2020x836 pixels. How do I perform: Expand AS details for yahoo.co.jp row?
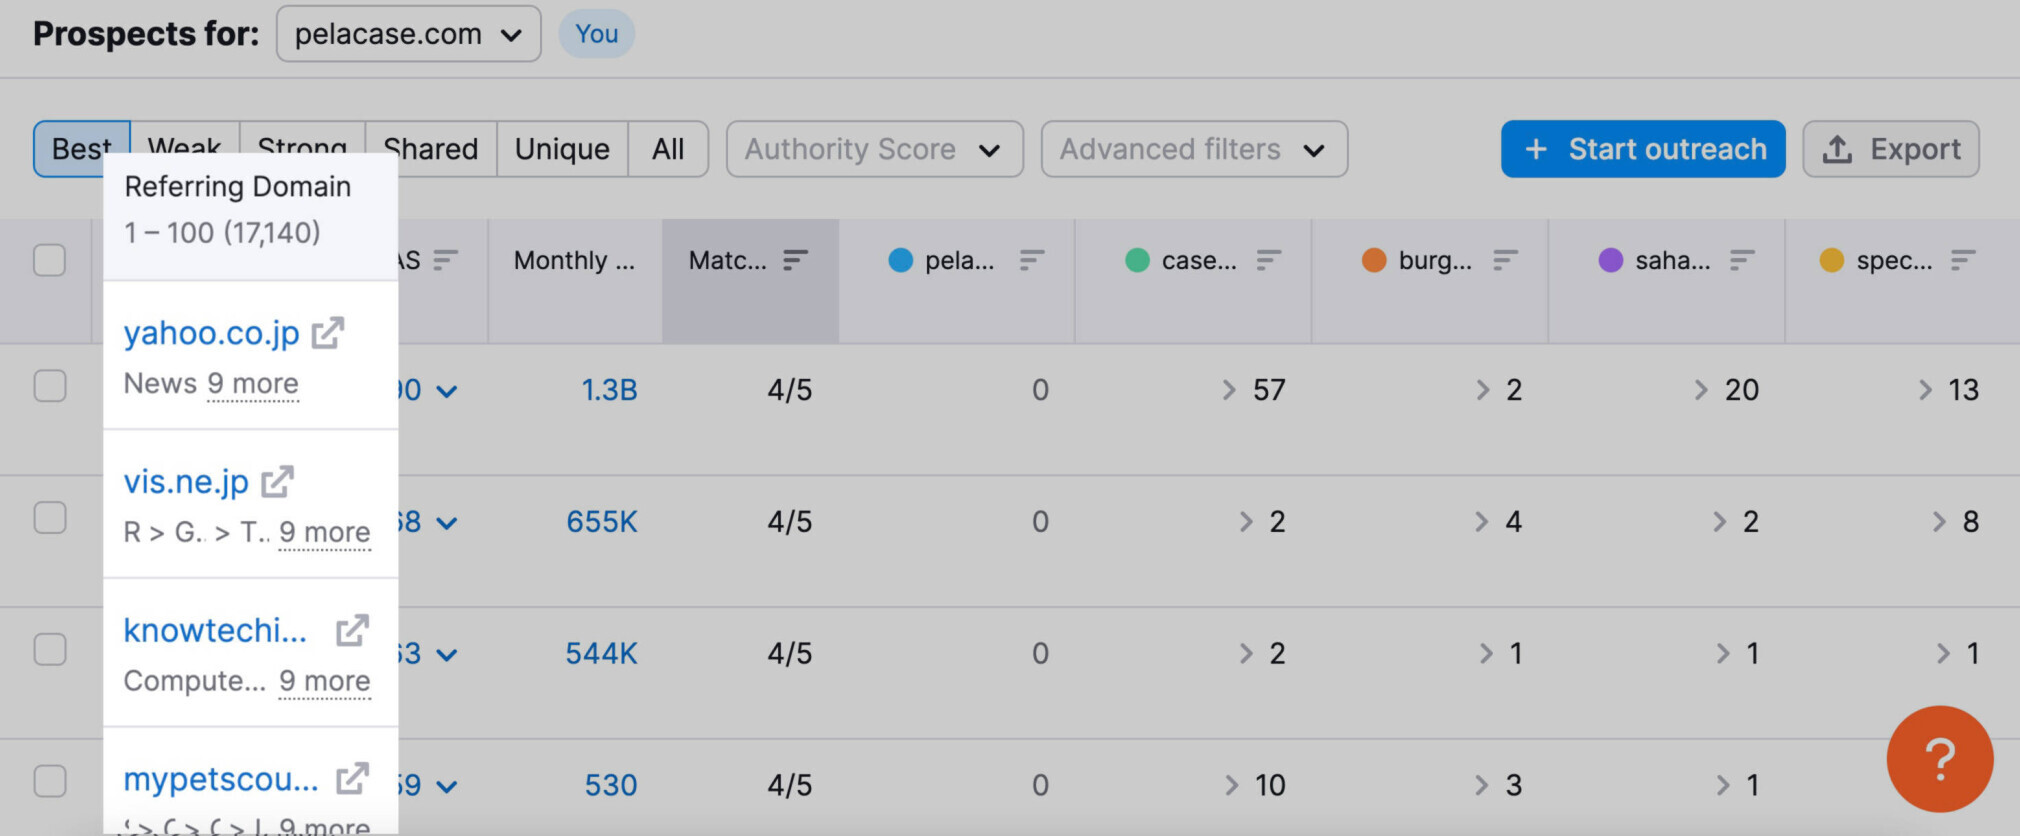(447, 391)
